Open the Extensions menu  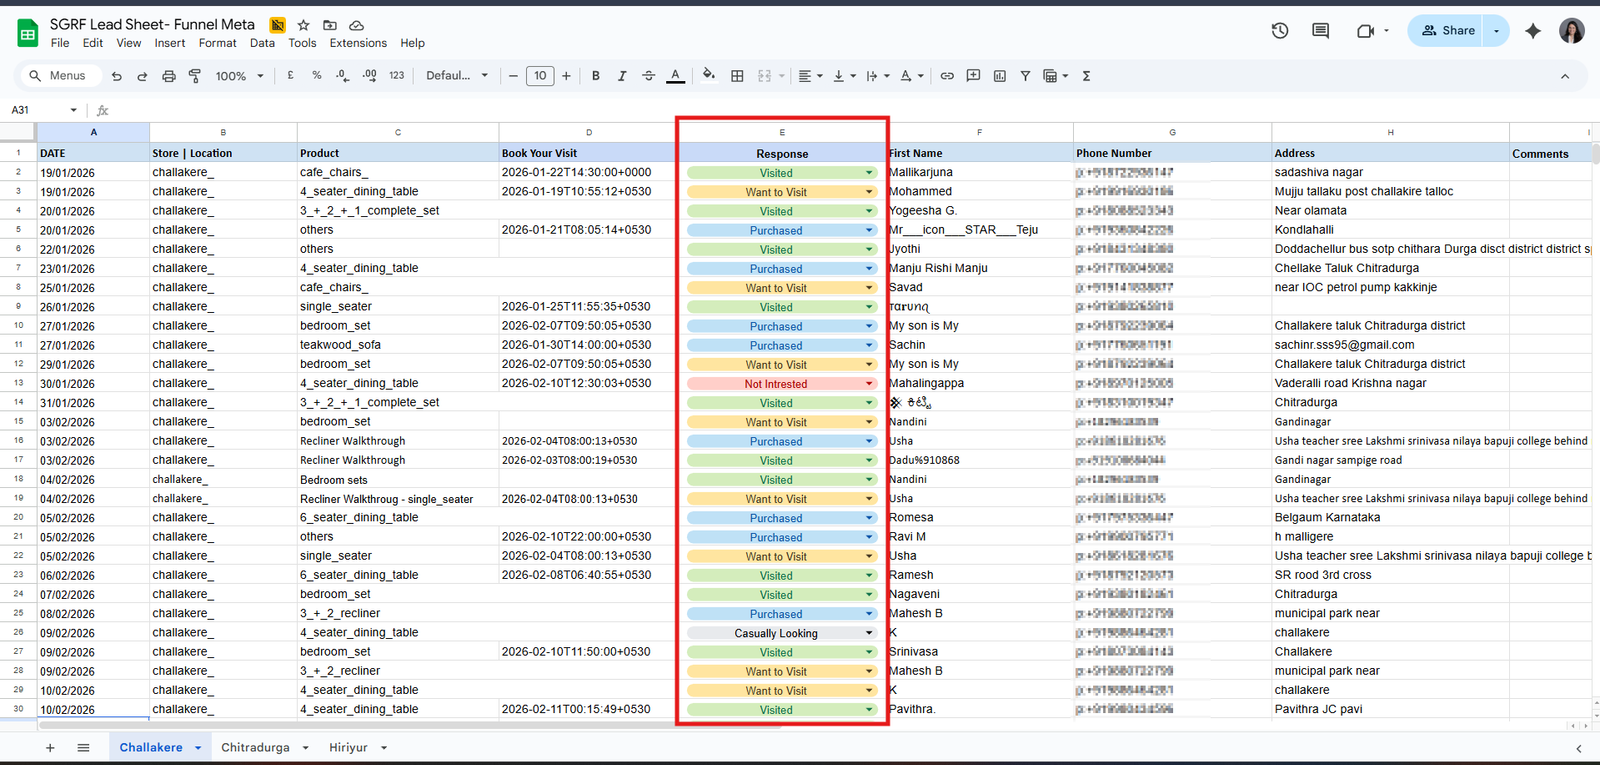358,43
